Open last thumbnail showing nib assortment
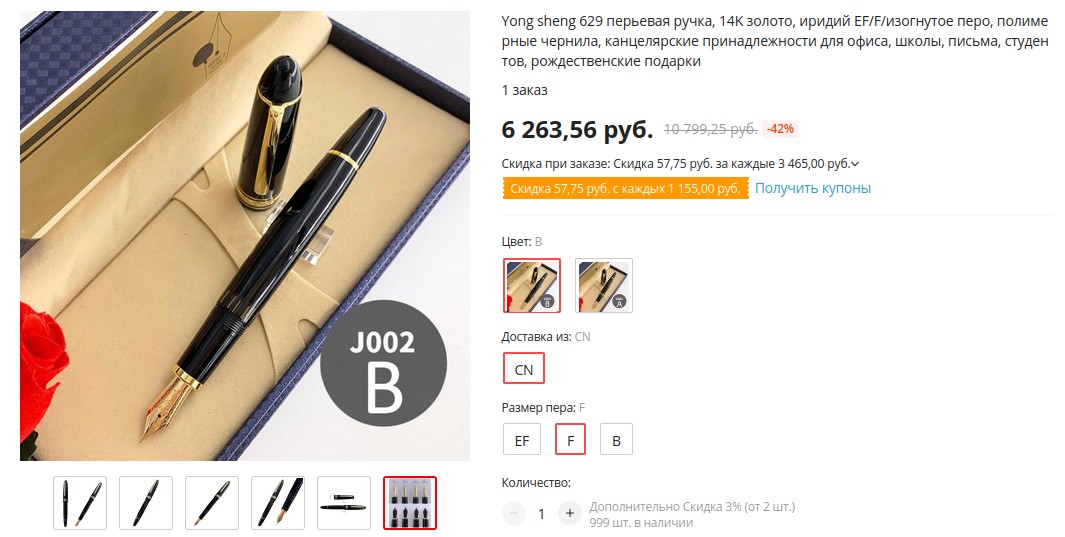This screenshot has width=1065, height=537. (x=410, y=503)
